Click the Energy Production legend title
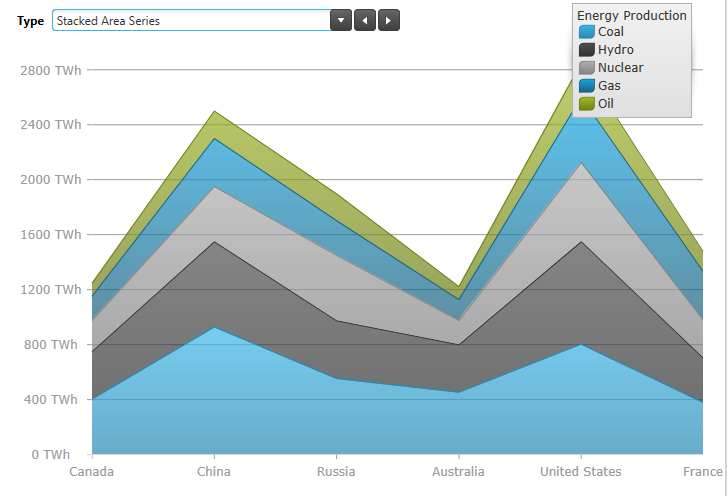The image size is (727, 496). tap(632, 15)
